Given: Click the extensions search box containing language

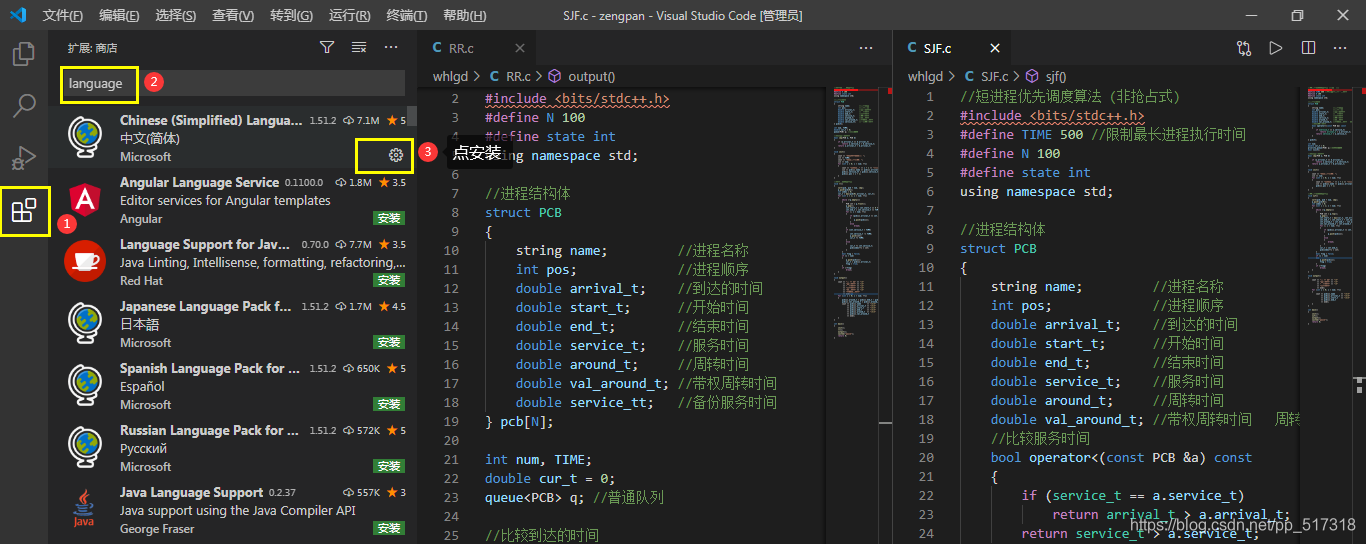Looking at the screenshot, I should pos(234,84).
